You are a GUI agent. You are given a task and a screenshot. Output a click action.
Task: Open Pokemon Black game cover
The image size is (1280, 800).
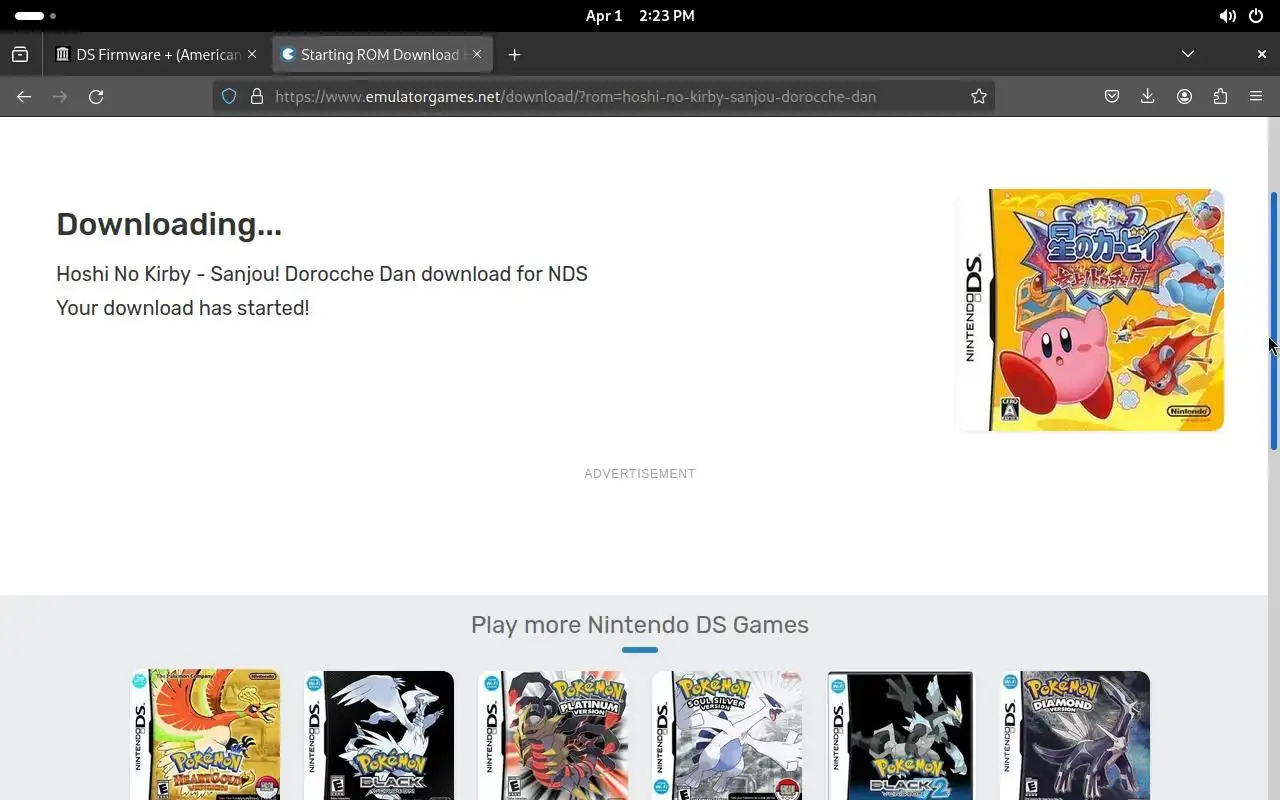coord(379,735)
